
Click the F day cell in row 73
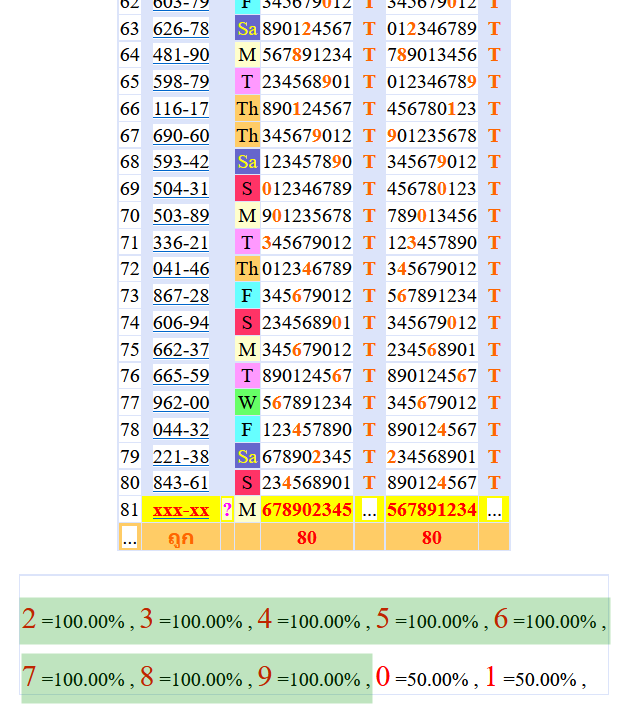tap(247, 296)
